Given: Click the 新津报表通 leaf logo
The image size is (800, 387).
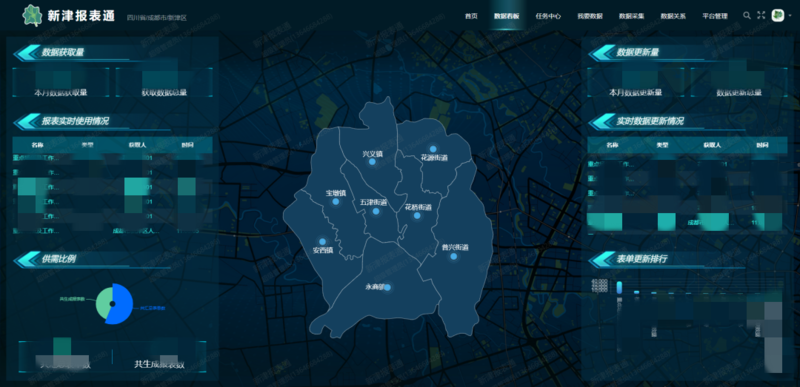Looking at the screenshot, I should pos(32,15).
